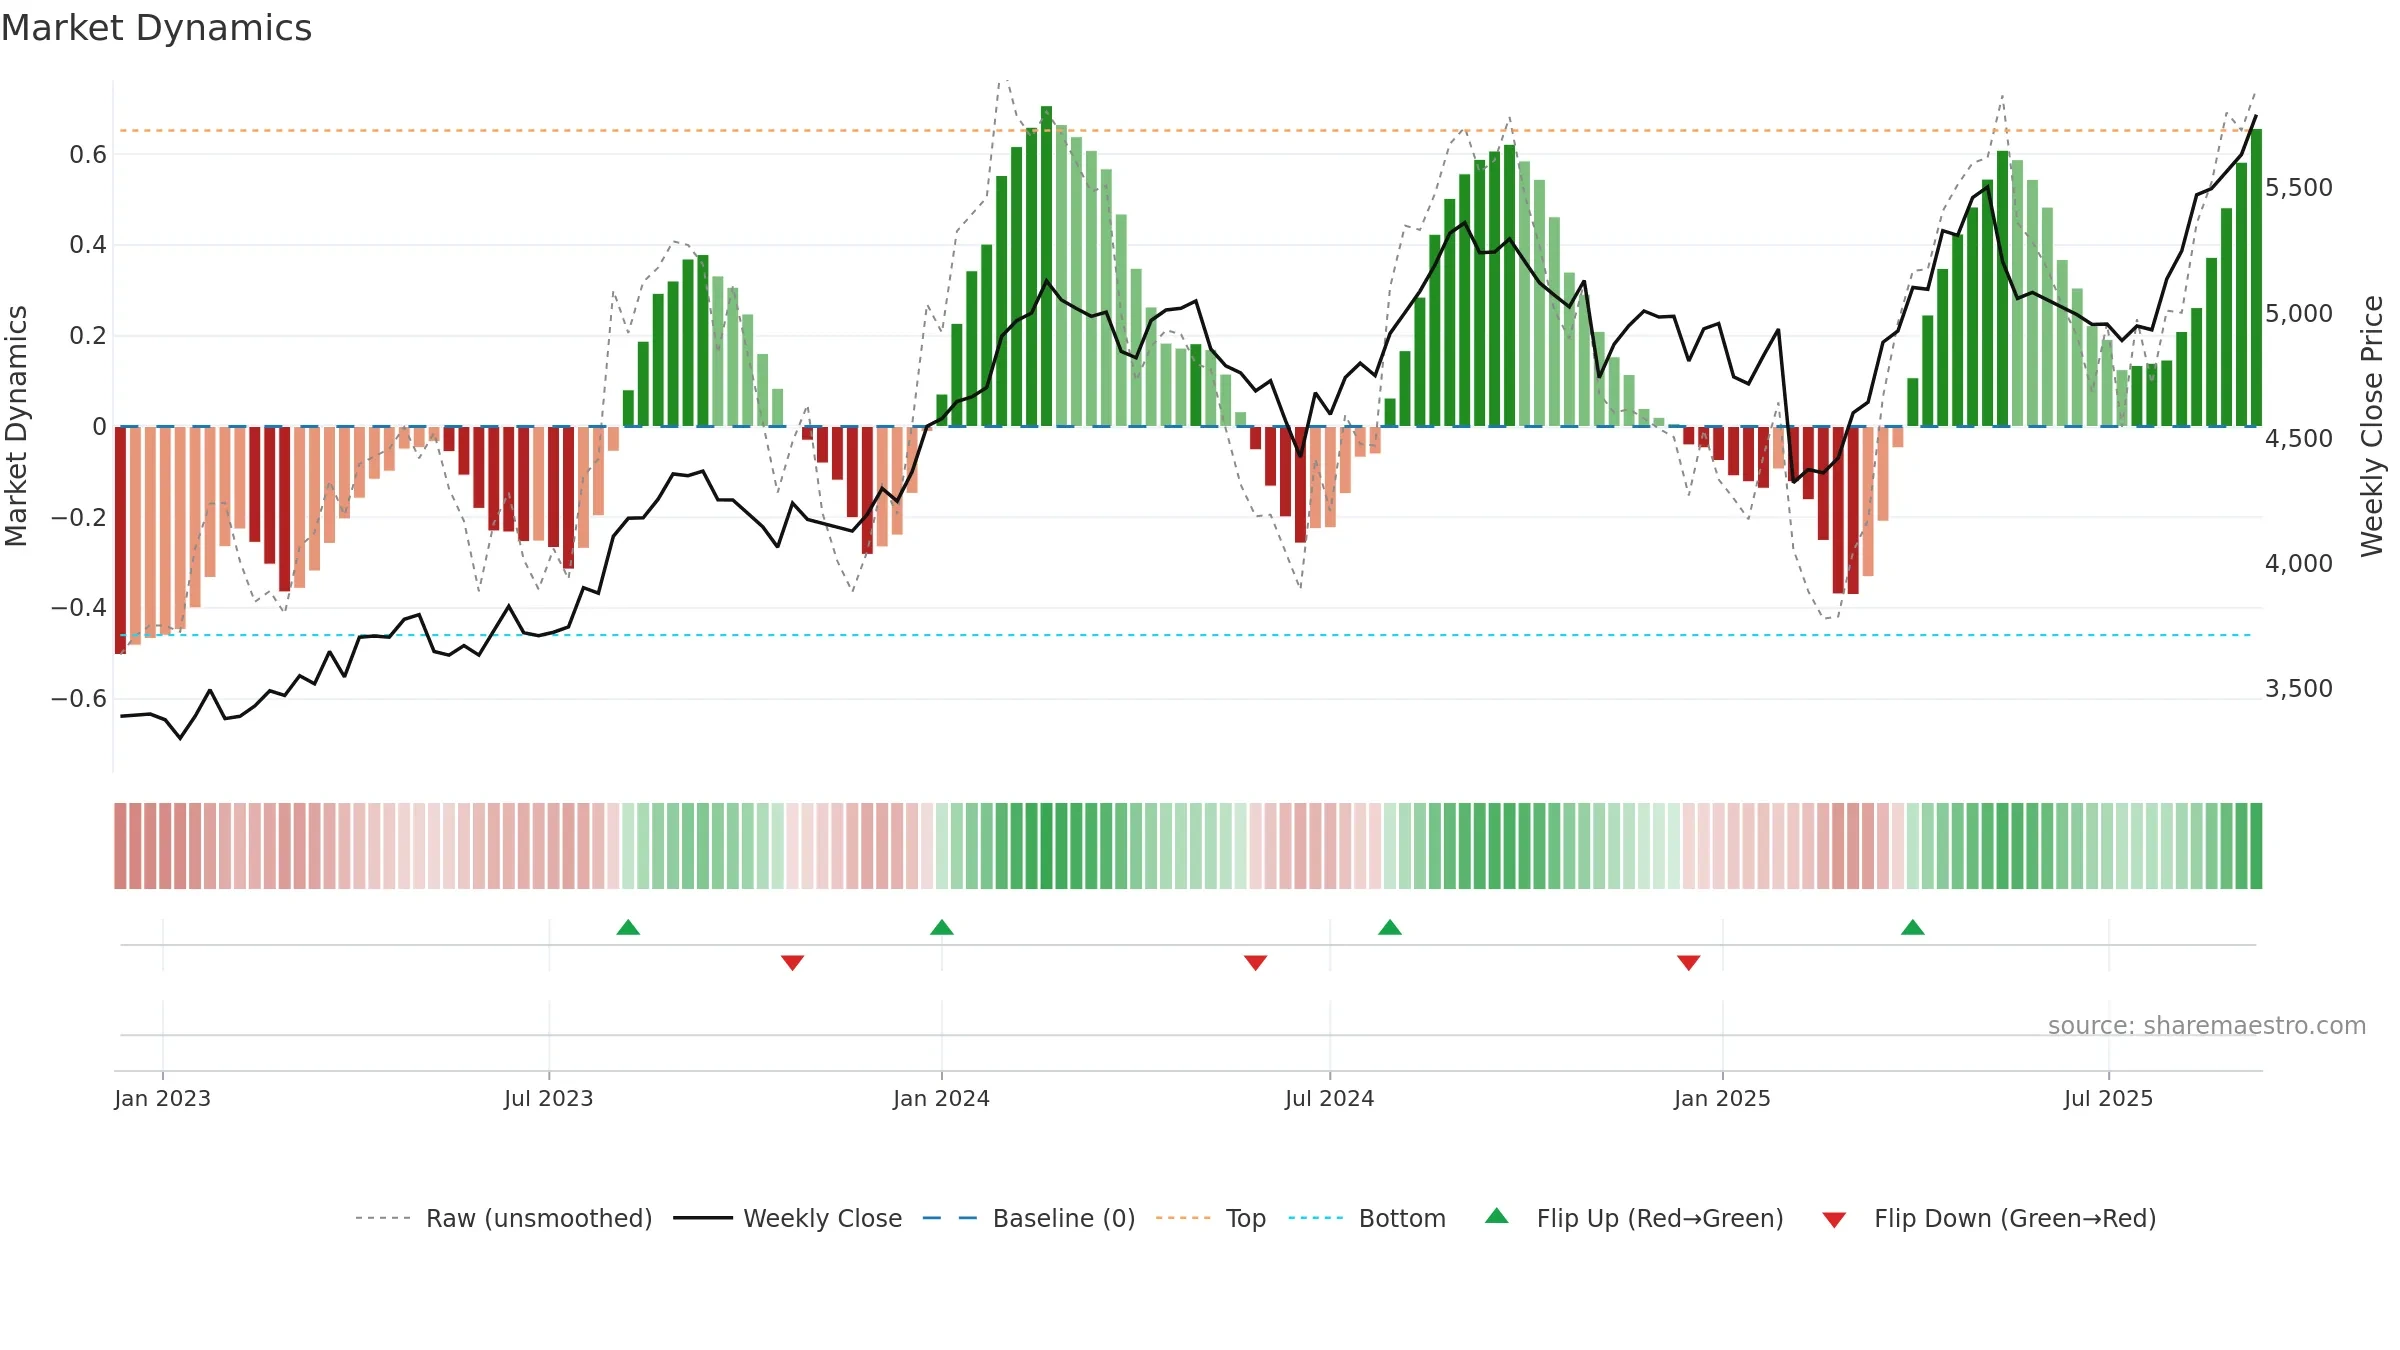Select the flip-down marker near May 2024
2400x1350 pixels.
click(x=1256, y=963)
